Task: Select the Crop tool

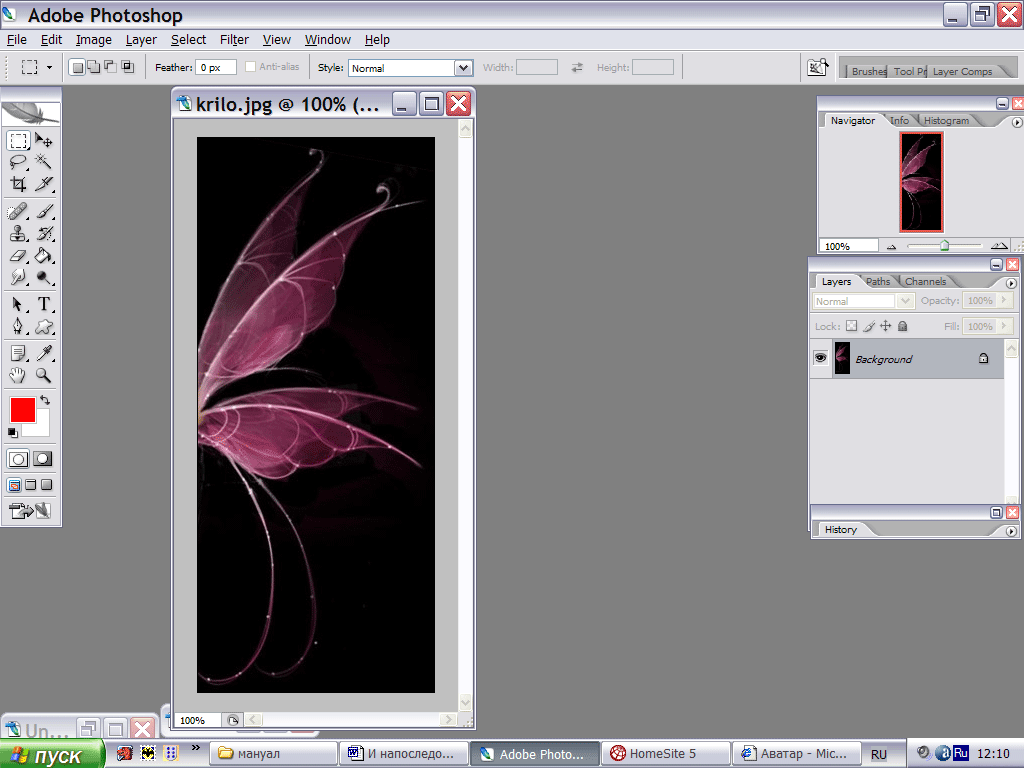Action: coord(18,184)
